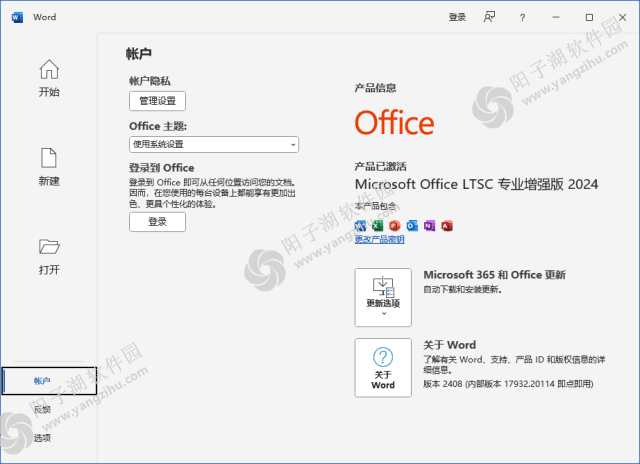This screenshot has width=640, height=464.
Task: Click the OneNote product icon
Action: click(429, 226)
